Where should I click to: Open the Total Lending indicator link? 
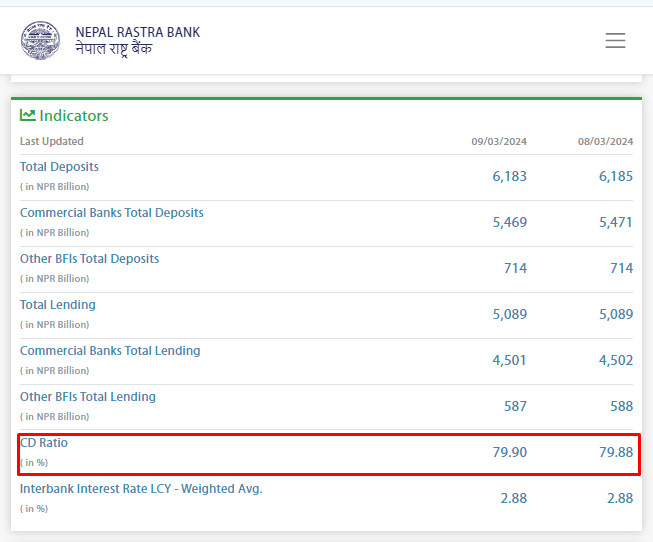(x=58, y=305)
